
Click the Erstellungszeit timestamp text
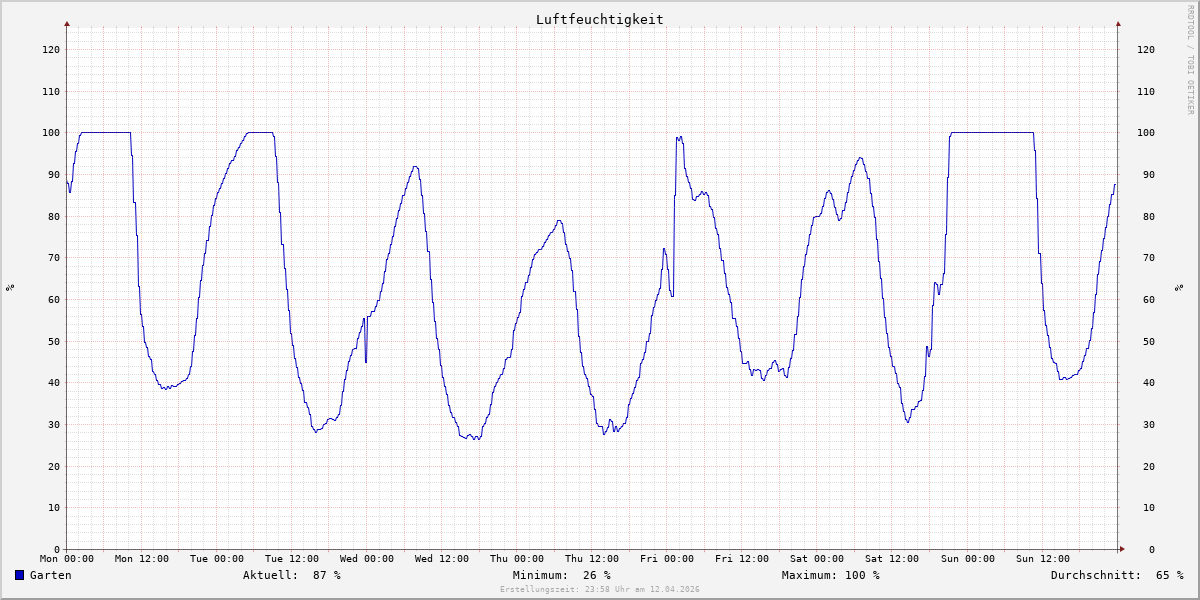click(599, 590)
